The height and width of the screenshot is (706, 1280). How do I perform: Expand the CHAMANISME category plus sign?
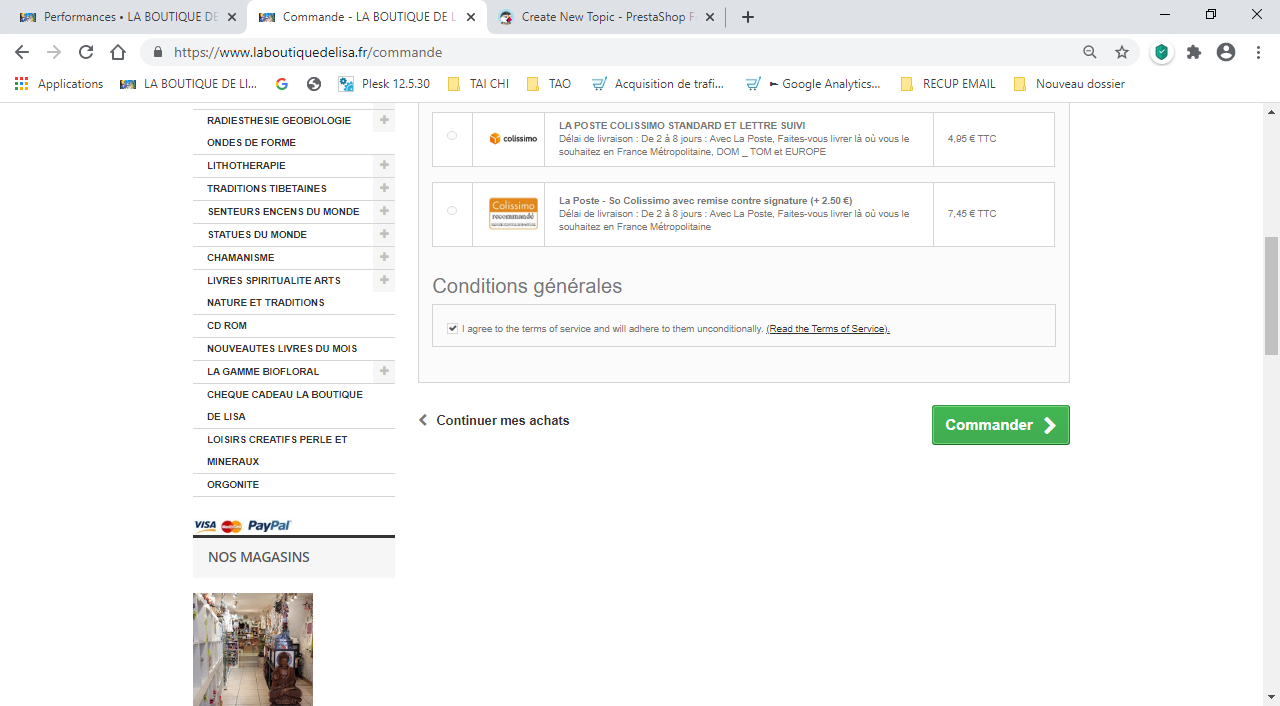[384, 257]
